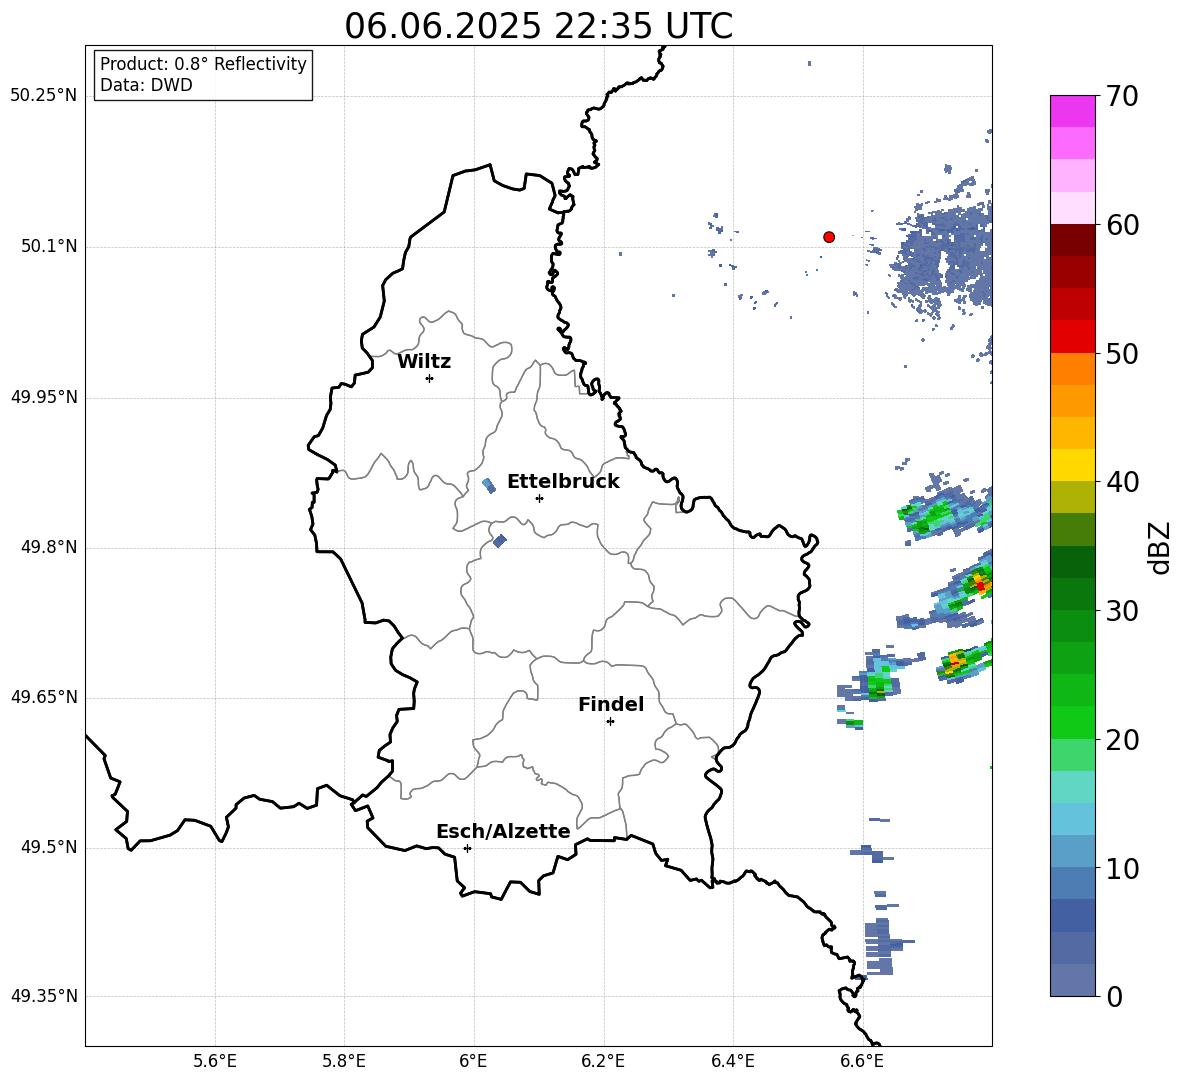The width and height of the screenshot is (1184, 1081).
Task: Pick the slate blue colorbar segment just above 0
Action: click(x=1072, y=980)
